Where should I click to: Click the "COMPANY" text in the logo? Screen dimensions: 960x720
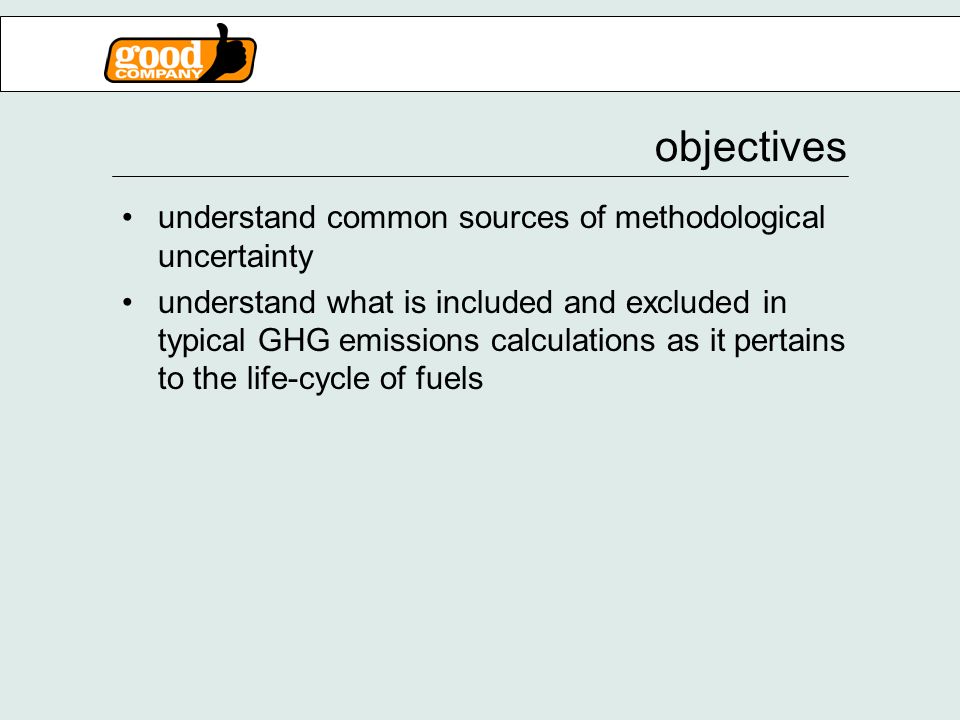pos(159,73)
